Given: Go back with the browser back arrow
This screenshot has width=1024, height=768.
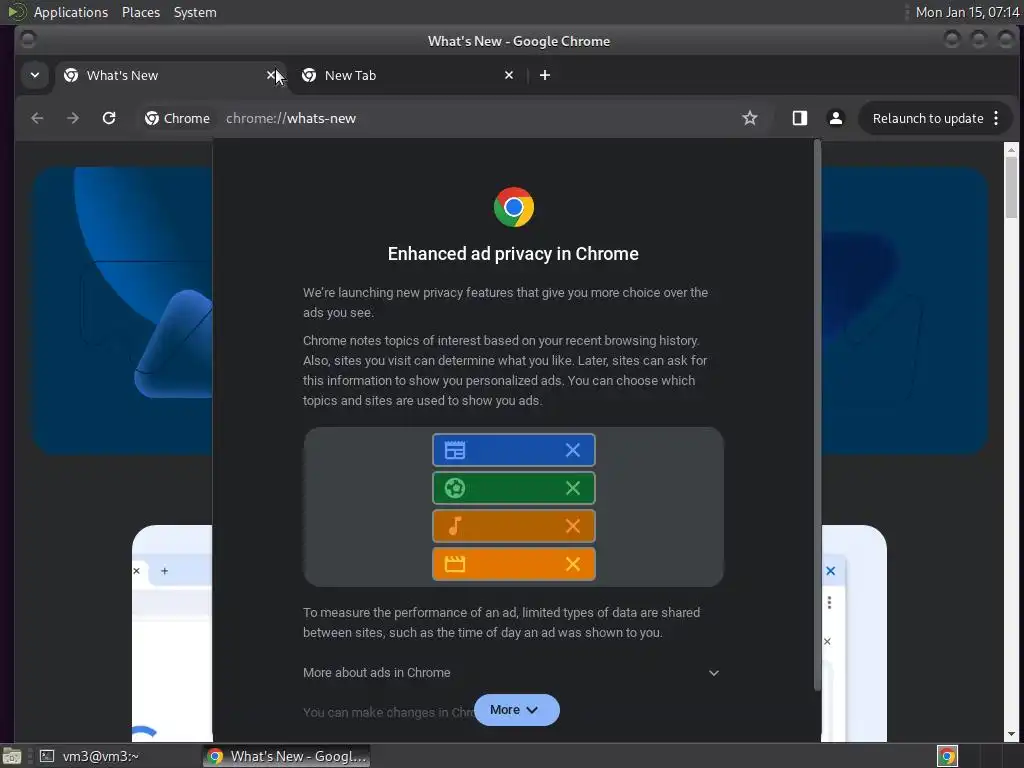Looking at the screenshot, I should 37,118.
